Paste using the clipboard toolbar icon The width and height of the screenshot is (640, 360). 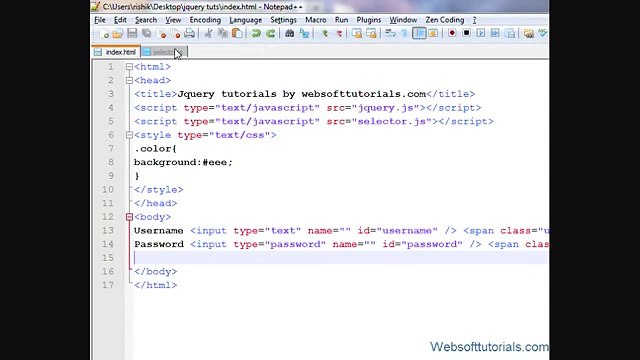[237, 33]
